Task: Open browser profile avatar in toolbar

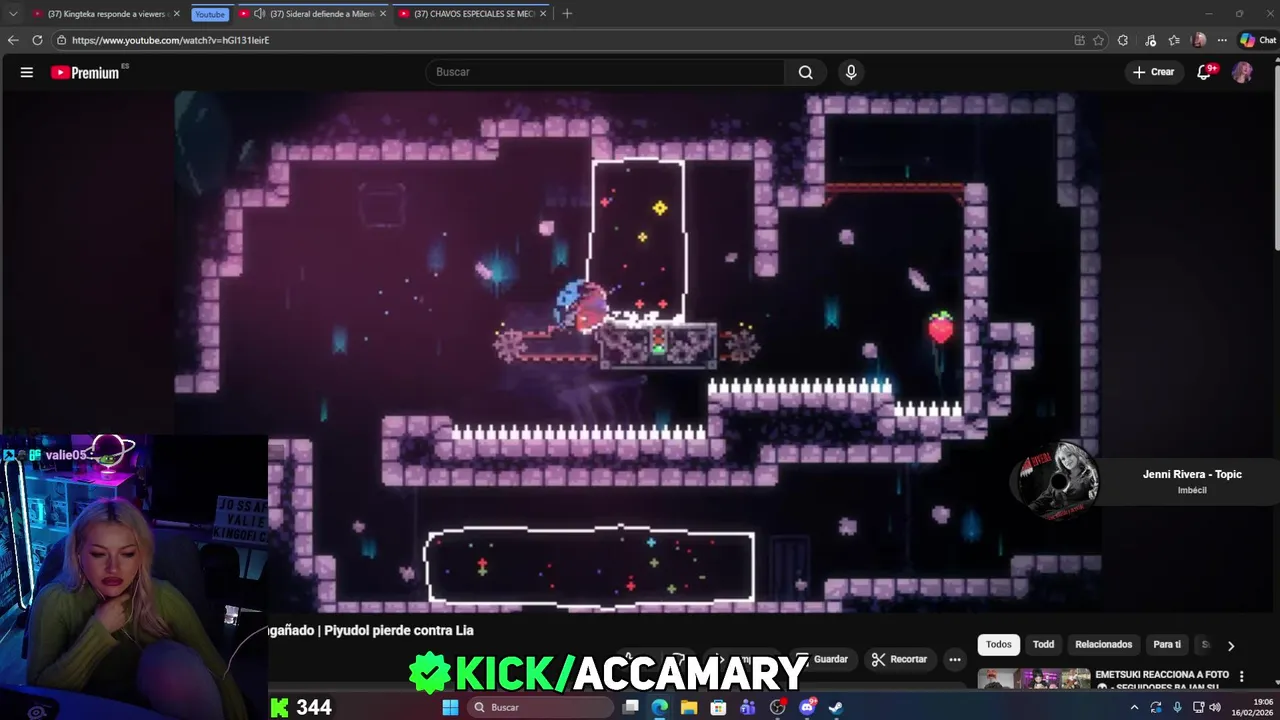Action: click(x=1199, y=40)
